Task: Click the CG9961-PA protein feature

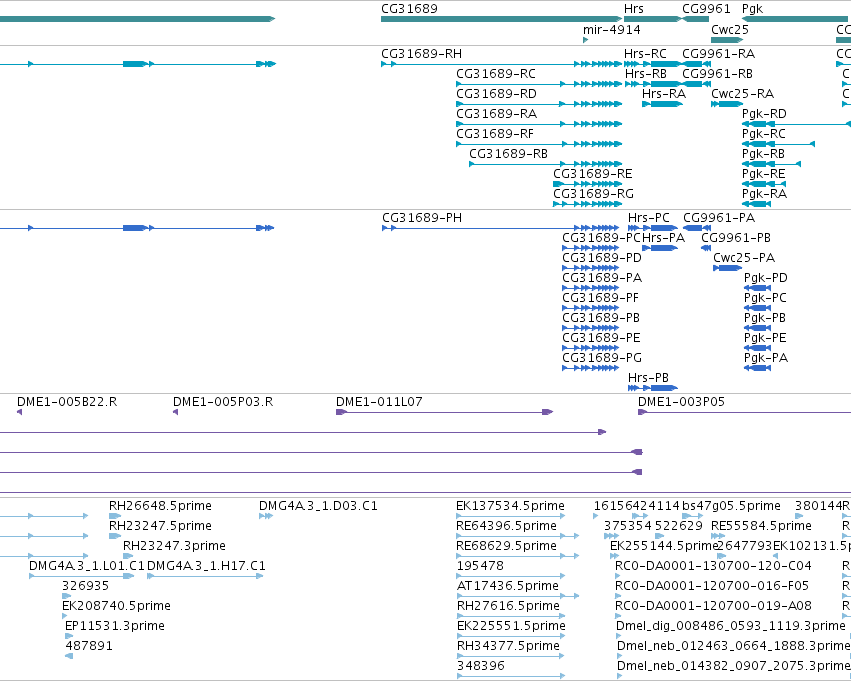Action: pos(697,228)
